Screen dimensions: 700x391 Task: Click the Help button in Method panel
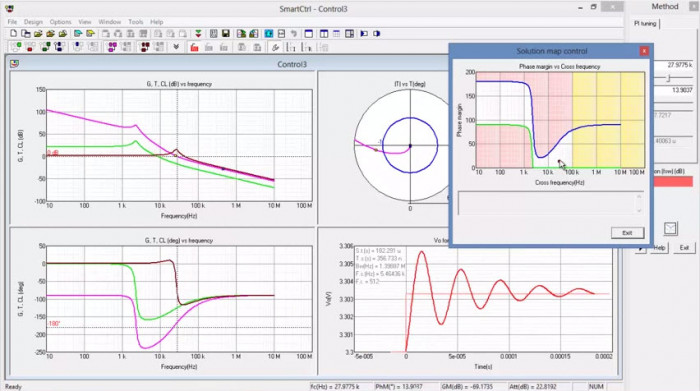coord(659,247)
